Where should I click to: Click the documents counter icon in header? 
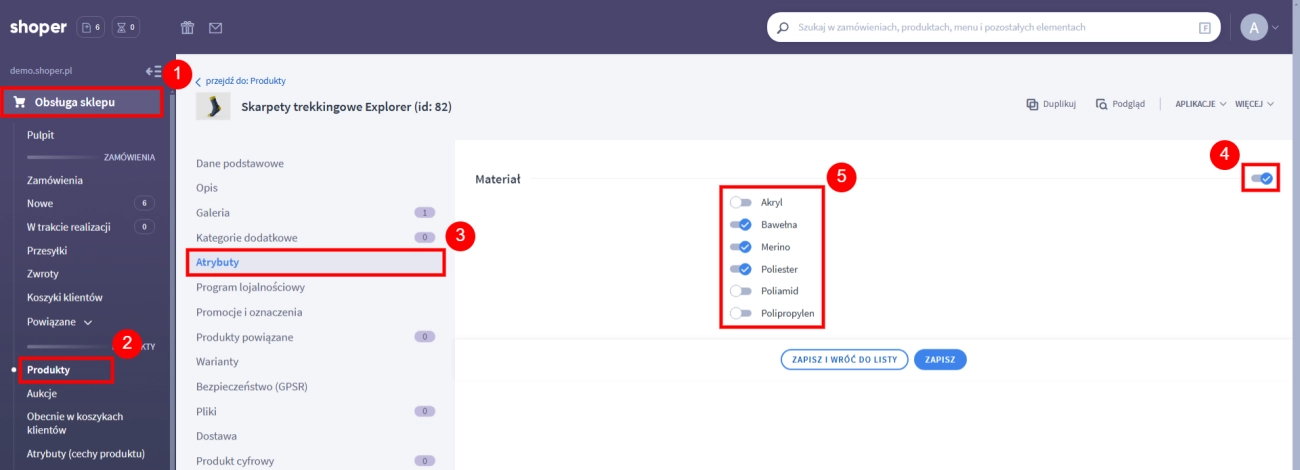click(x=90, y=27)
